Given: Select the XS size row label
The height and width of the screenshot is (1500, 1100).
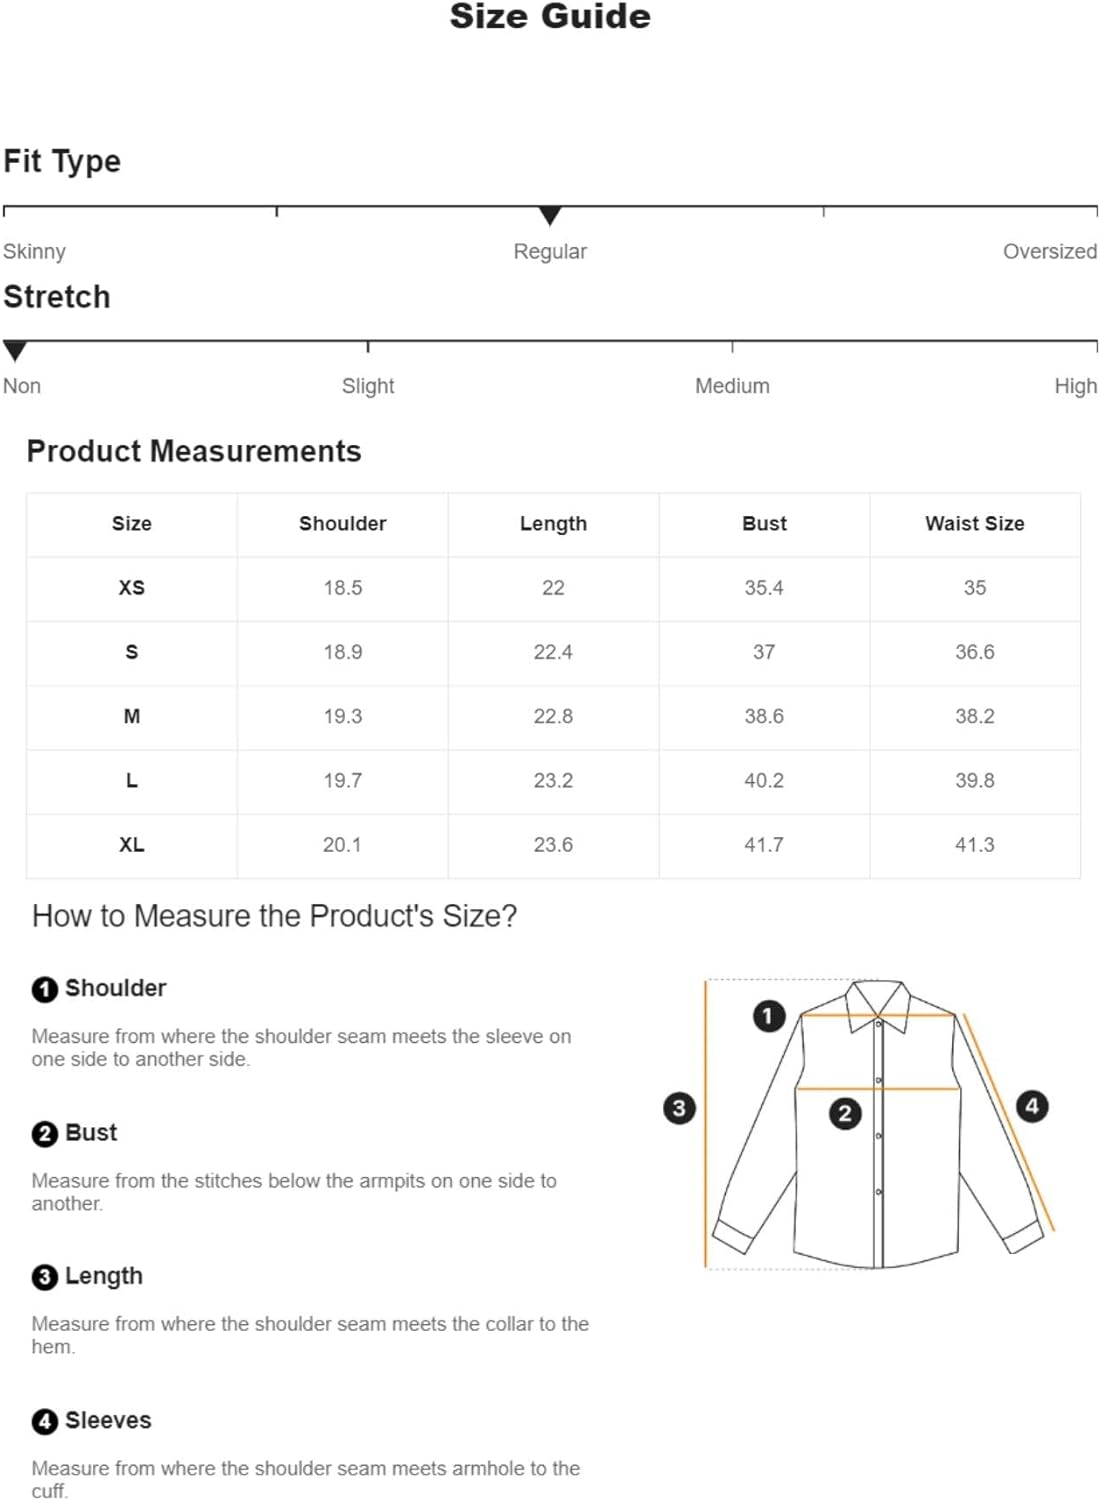Looking at the screenshot, I should click(x=132, y=588).
